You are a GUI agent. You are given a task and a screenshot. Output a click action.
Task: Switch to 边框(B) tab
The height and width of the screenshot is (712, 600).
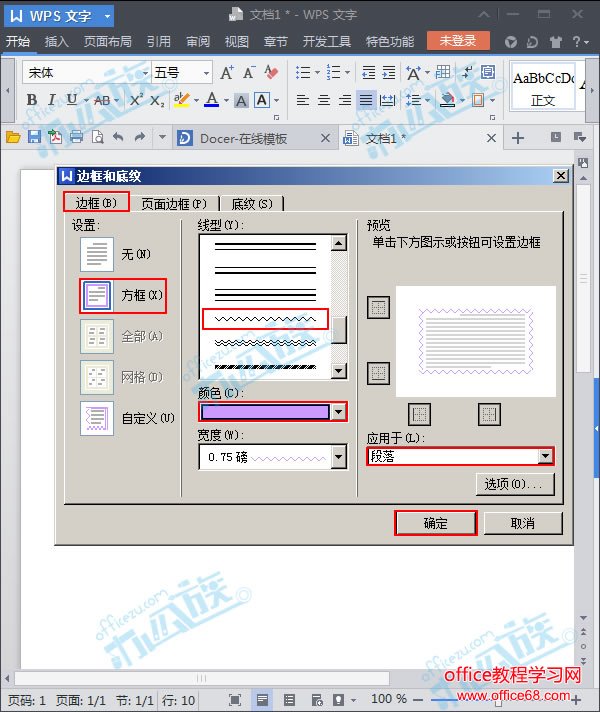coord(96,203)
